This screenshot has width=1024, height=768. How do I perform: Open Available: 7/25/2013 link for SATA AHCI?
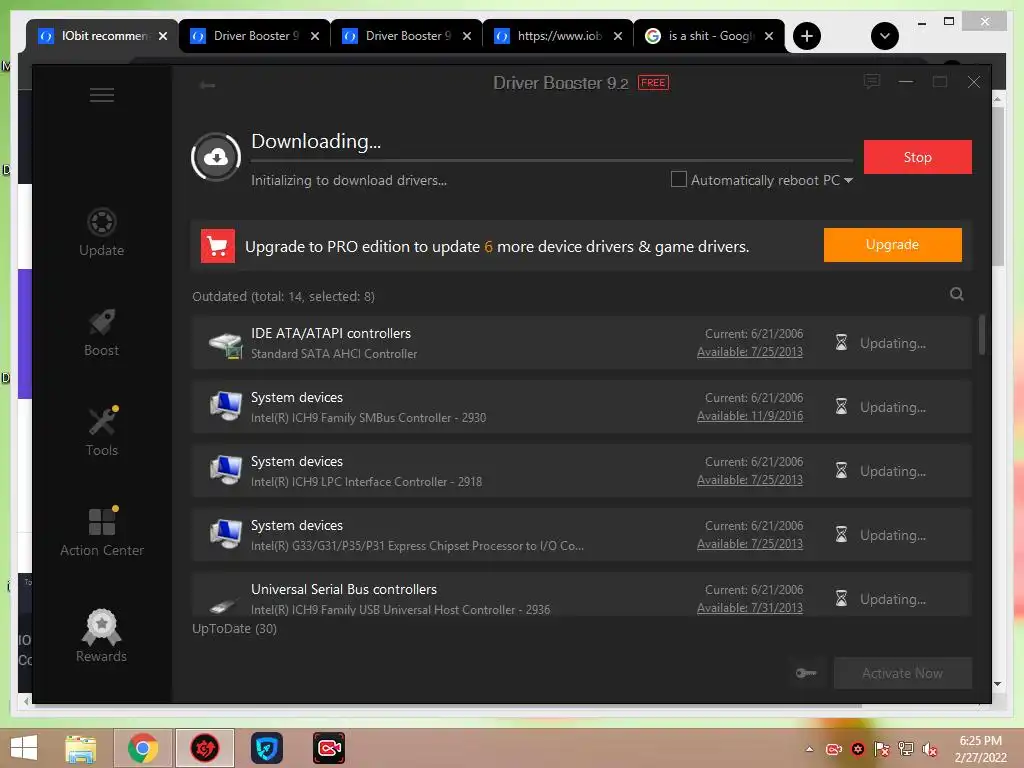point(750,352)
